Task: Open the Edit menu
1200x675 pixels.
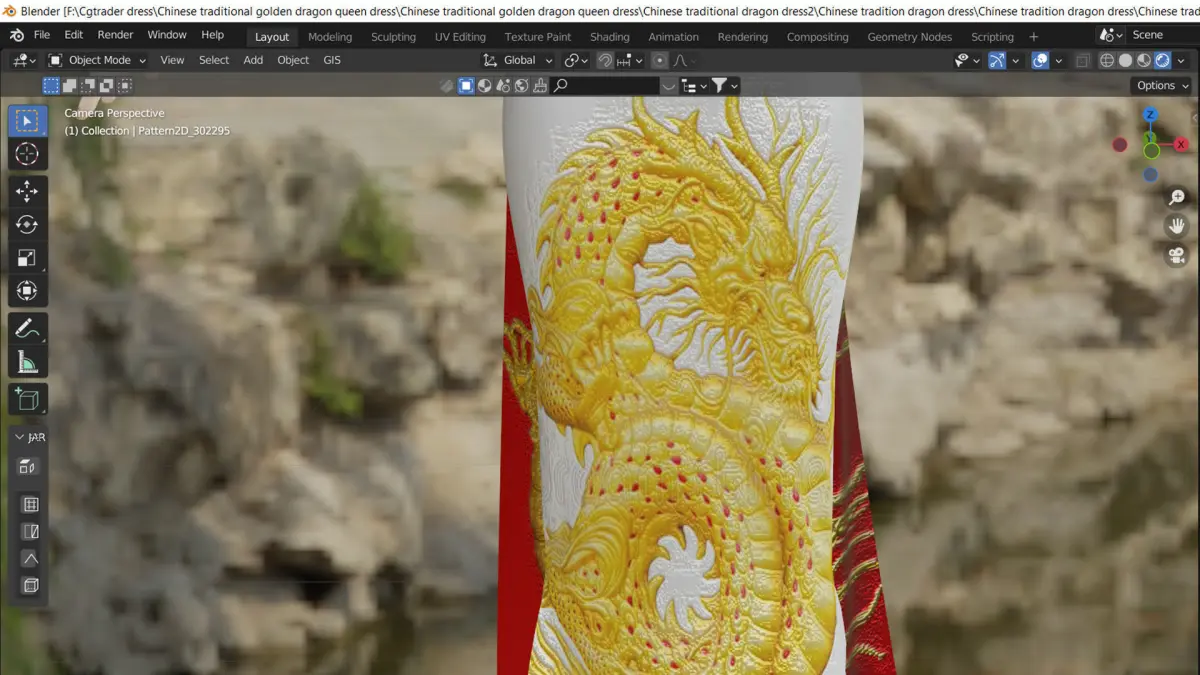Action: coord(74,35)
